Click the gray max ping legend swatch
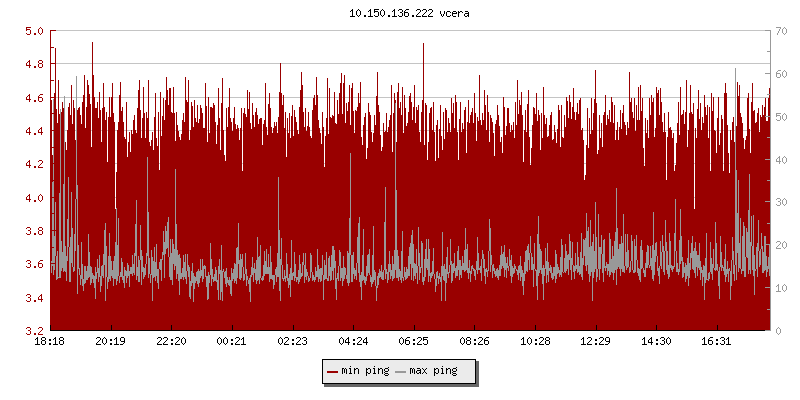This screenshot has width=800, height=400. click(401, 371)
